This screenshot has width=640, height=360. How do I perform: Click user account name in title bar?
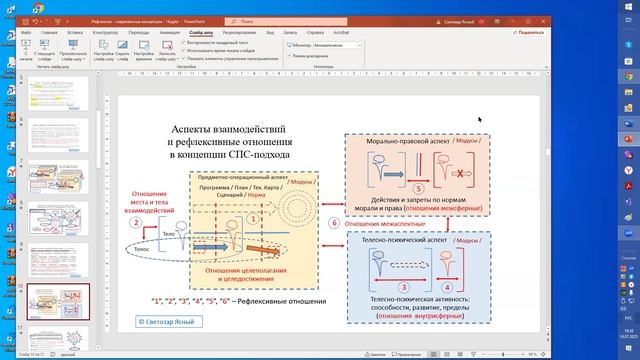click(459, 22)
